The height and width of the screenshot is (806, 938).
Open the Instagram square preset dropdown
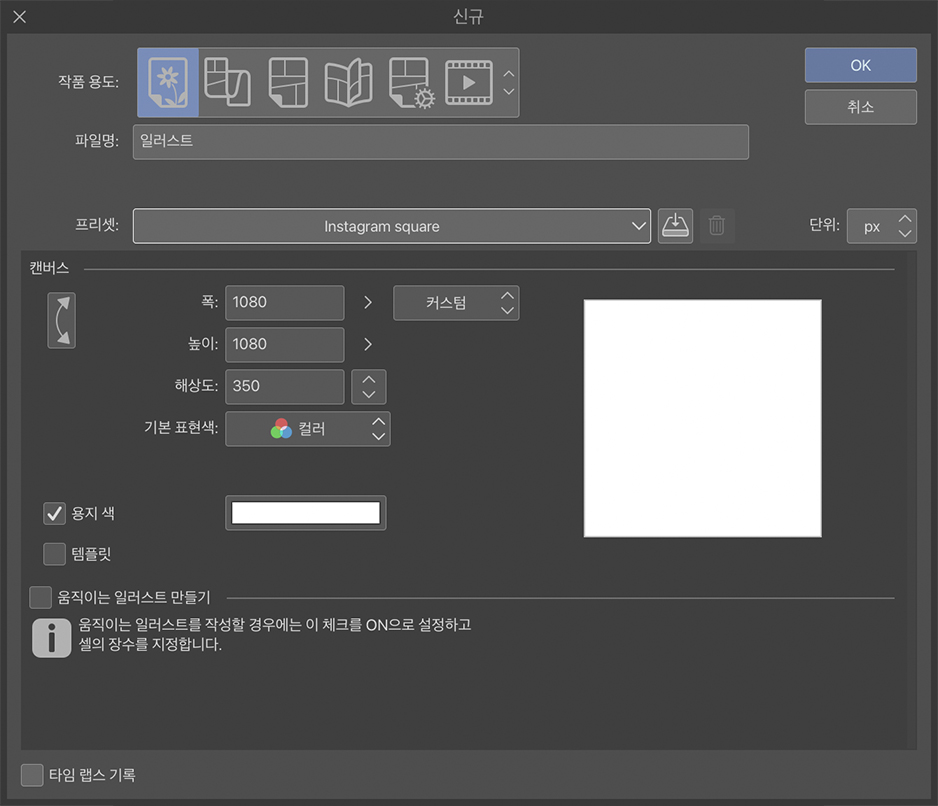point(392,226)
